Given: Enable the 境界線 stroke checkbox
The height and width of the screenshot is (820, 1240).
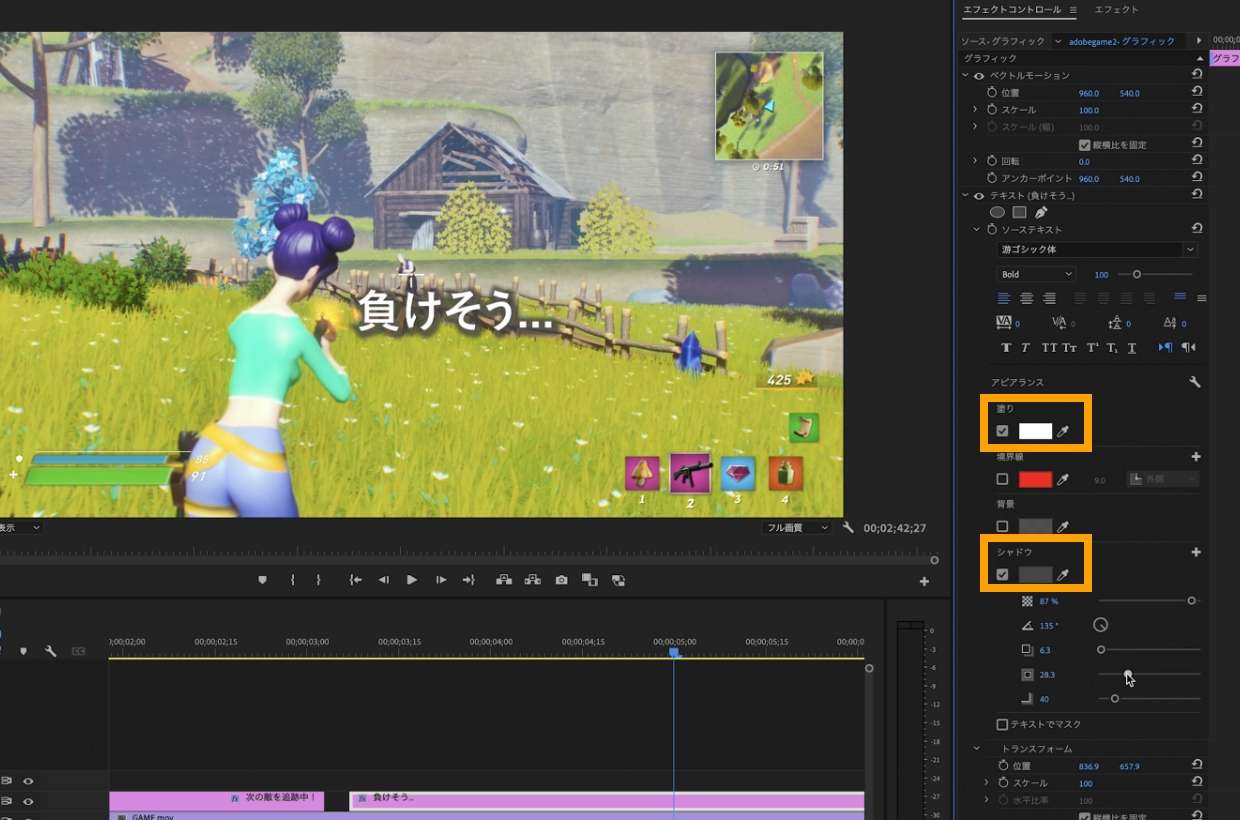Looking at the screenshot, I should 1002,480.
